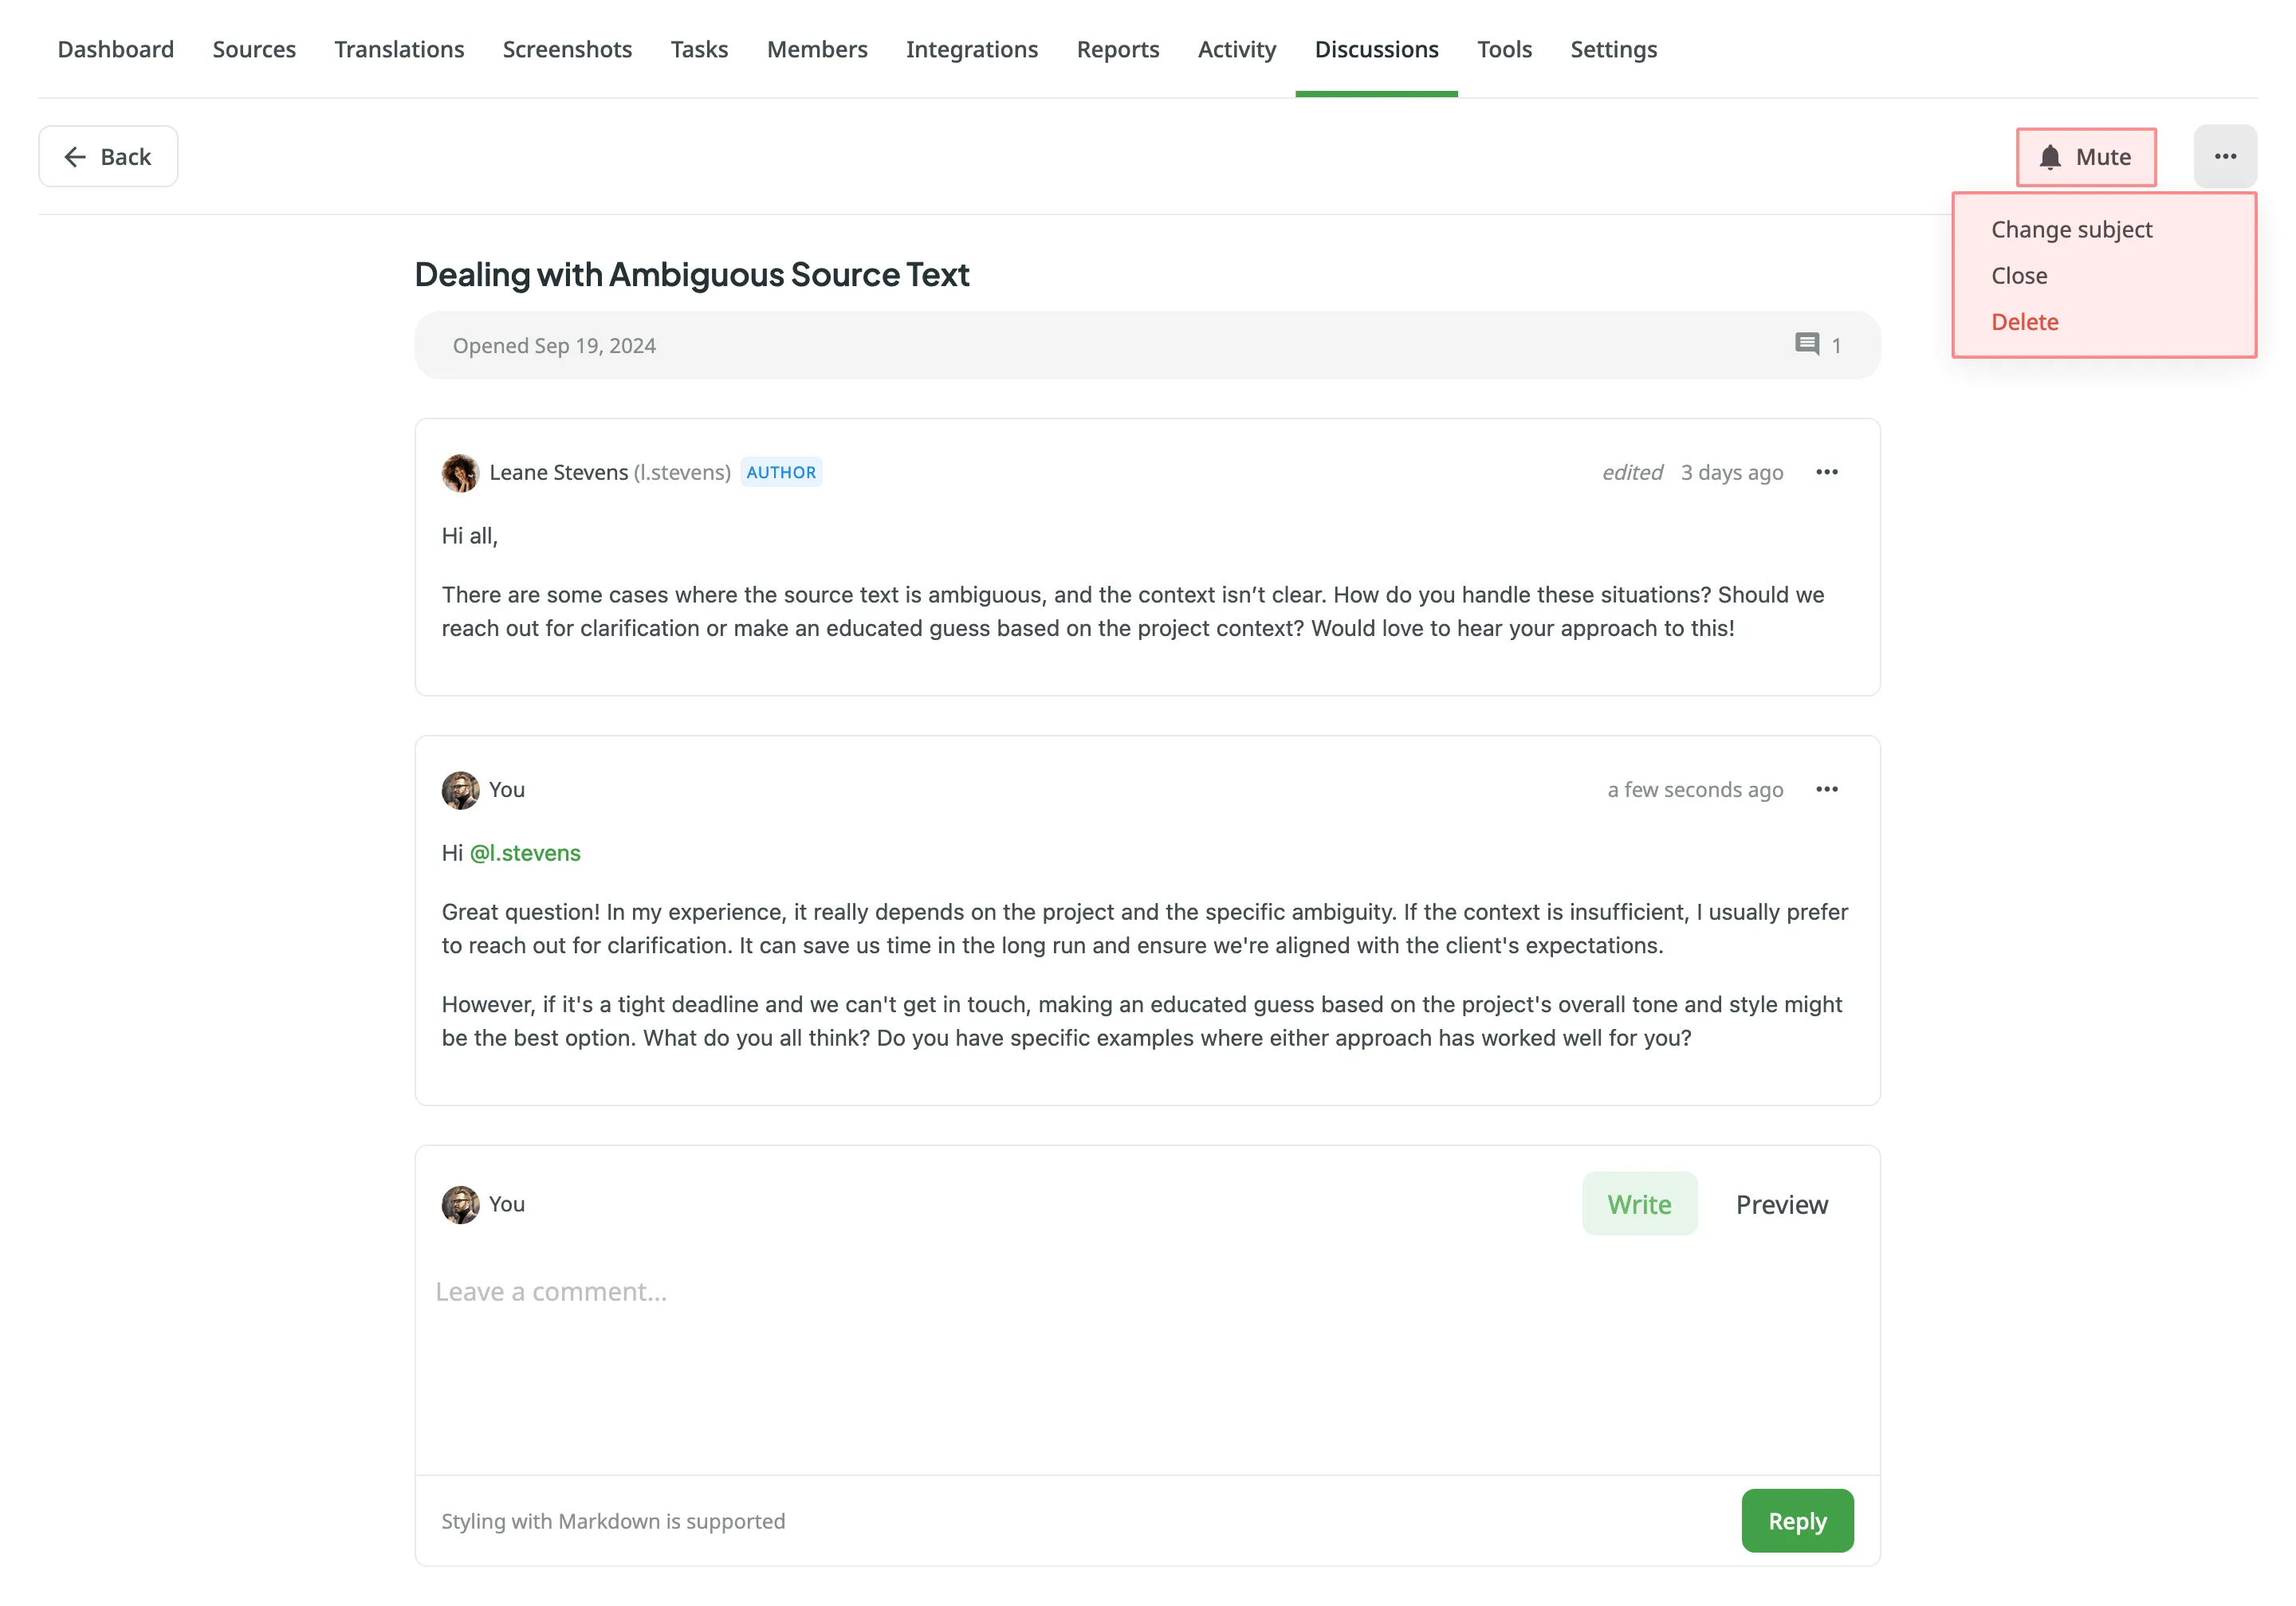Open the discussion options ellipsis menu
Screen dimensions: 2296x1606
[2226, 156]
